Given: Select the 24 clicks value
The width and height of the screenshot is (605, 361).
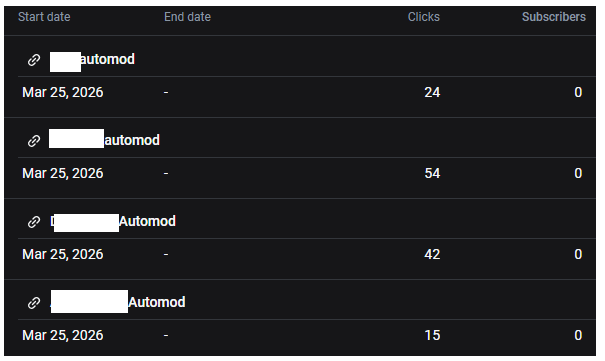Looking at the screenshot, I should [432, 92].
